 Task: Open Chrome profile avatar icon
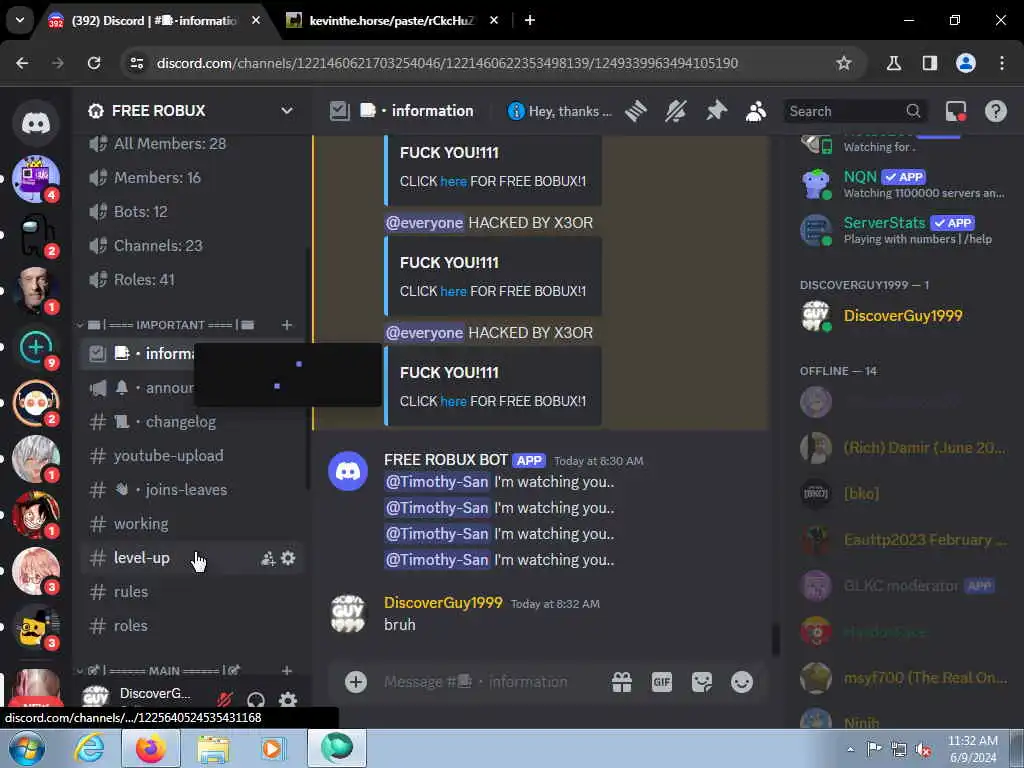point(966,63)
